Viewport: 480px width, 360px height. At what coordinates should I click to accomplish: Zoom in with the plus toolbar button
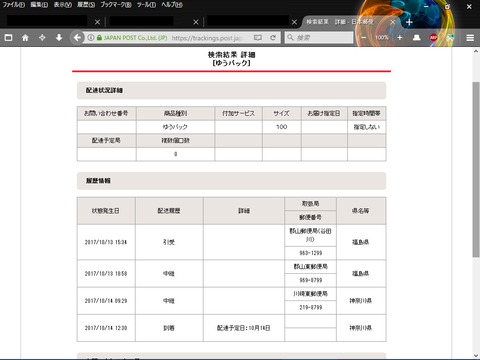[x=400, y=38]
